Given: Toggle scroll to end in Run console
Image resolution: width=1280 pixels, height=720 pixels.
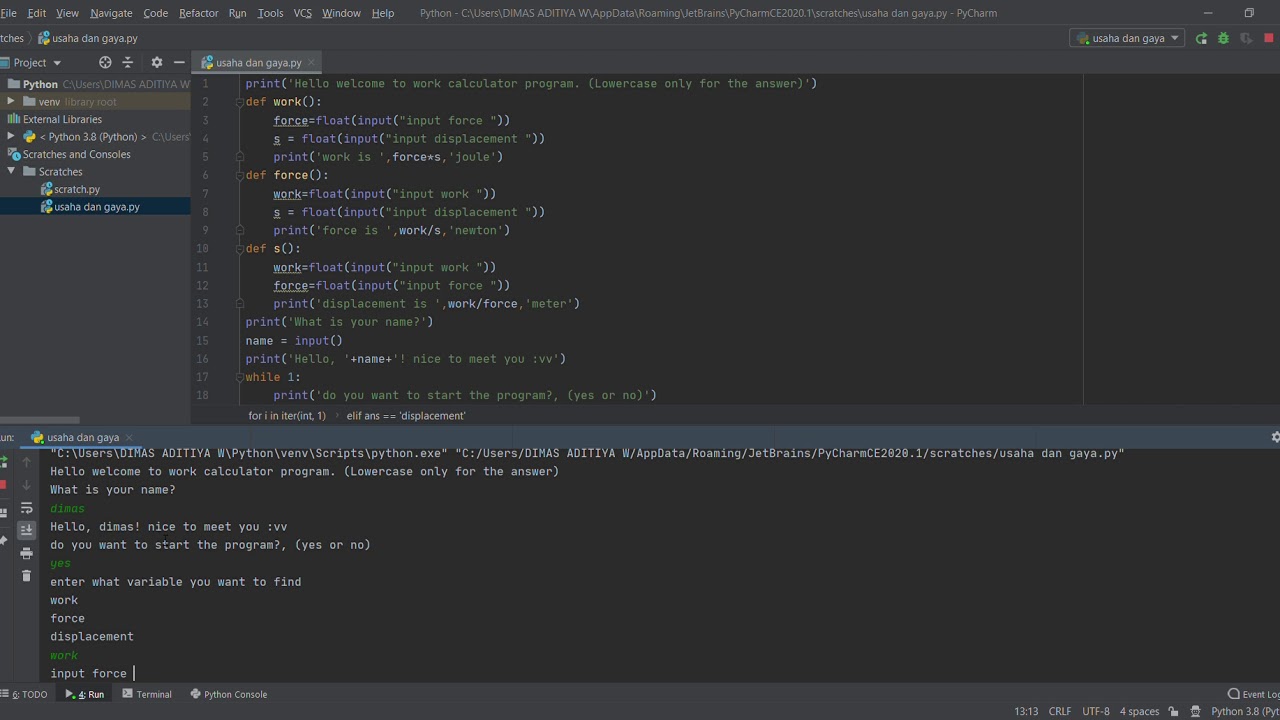Looking at the screenshot, I should tap(27, 530).
